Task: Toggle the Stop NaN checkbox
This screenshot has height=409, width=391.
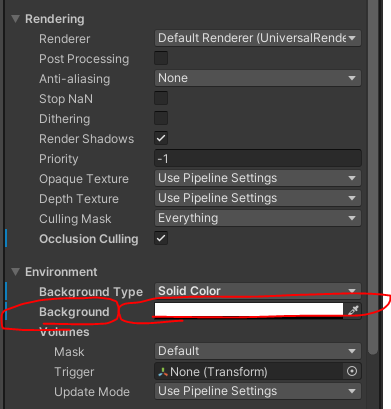Action: click(161, 98)
